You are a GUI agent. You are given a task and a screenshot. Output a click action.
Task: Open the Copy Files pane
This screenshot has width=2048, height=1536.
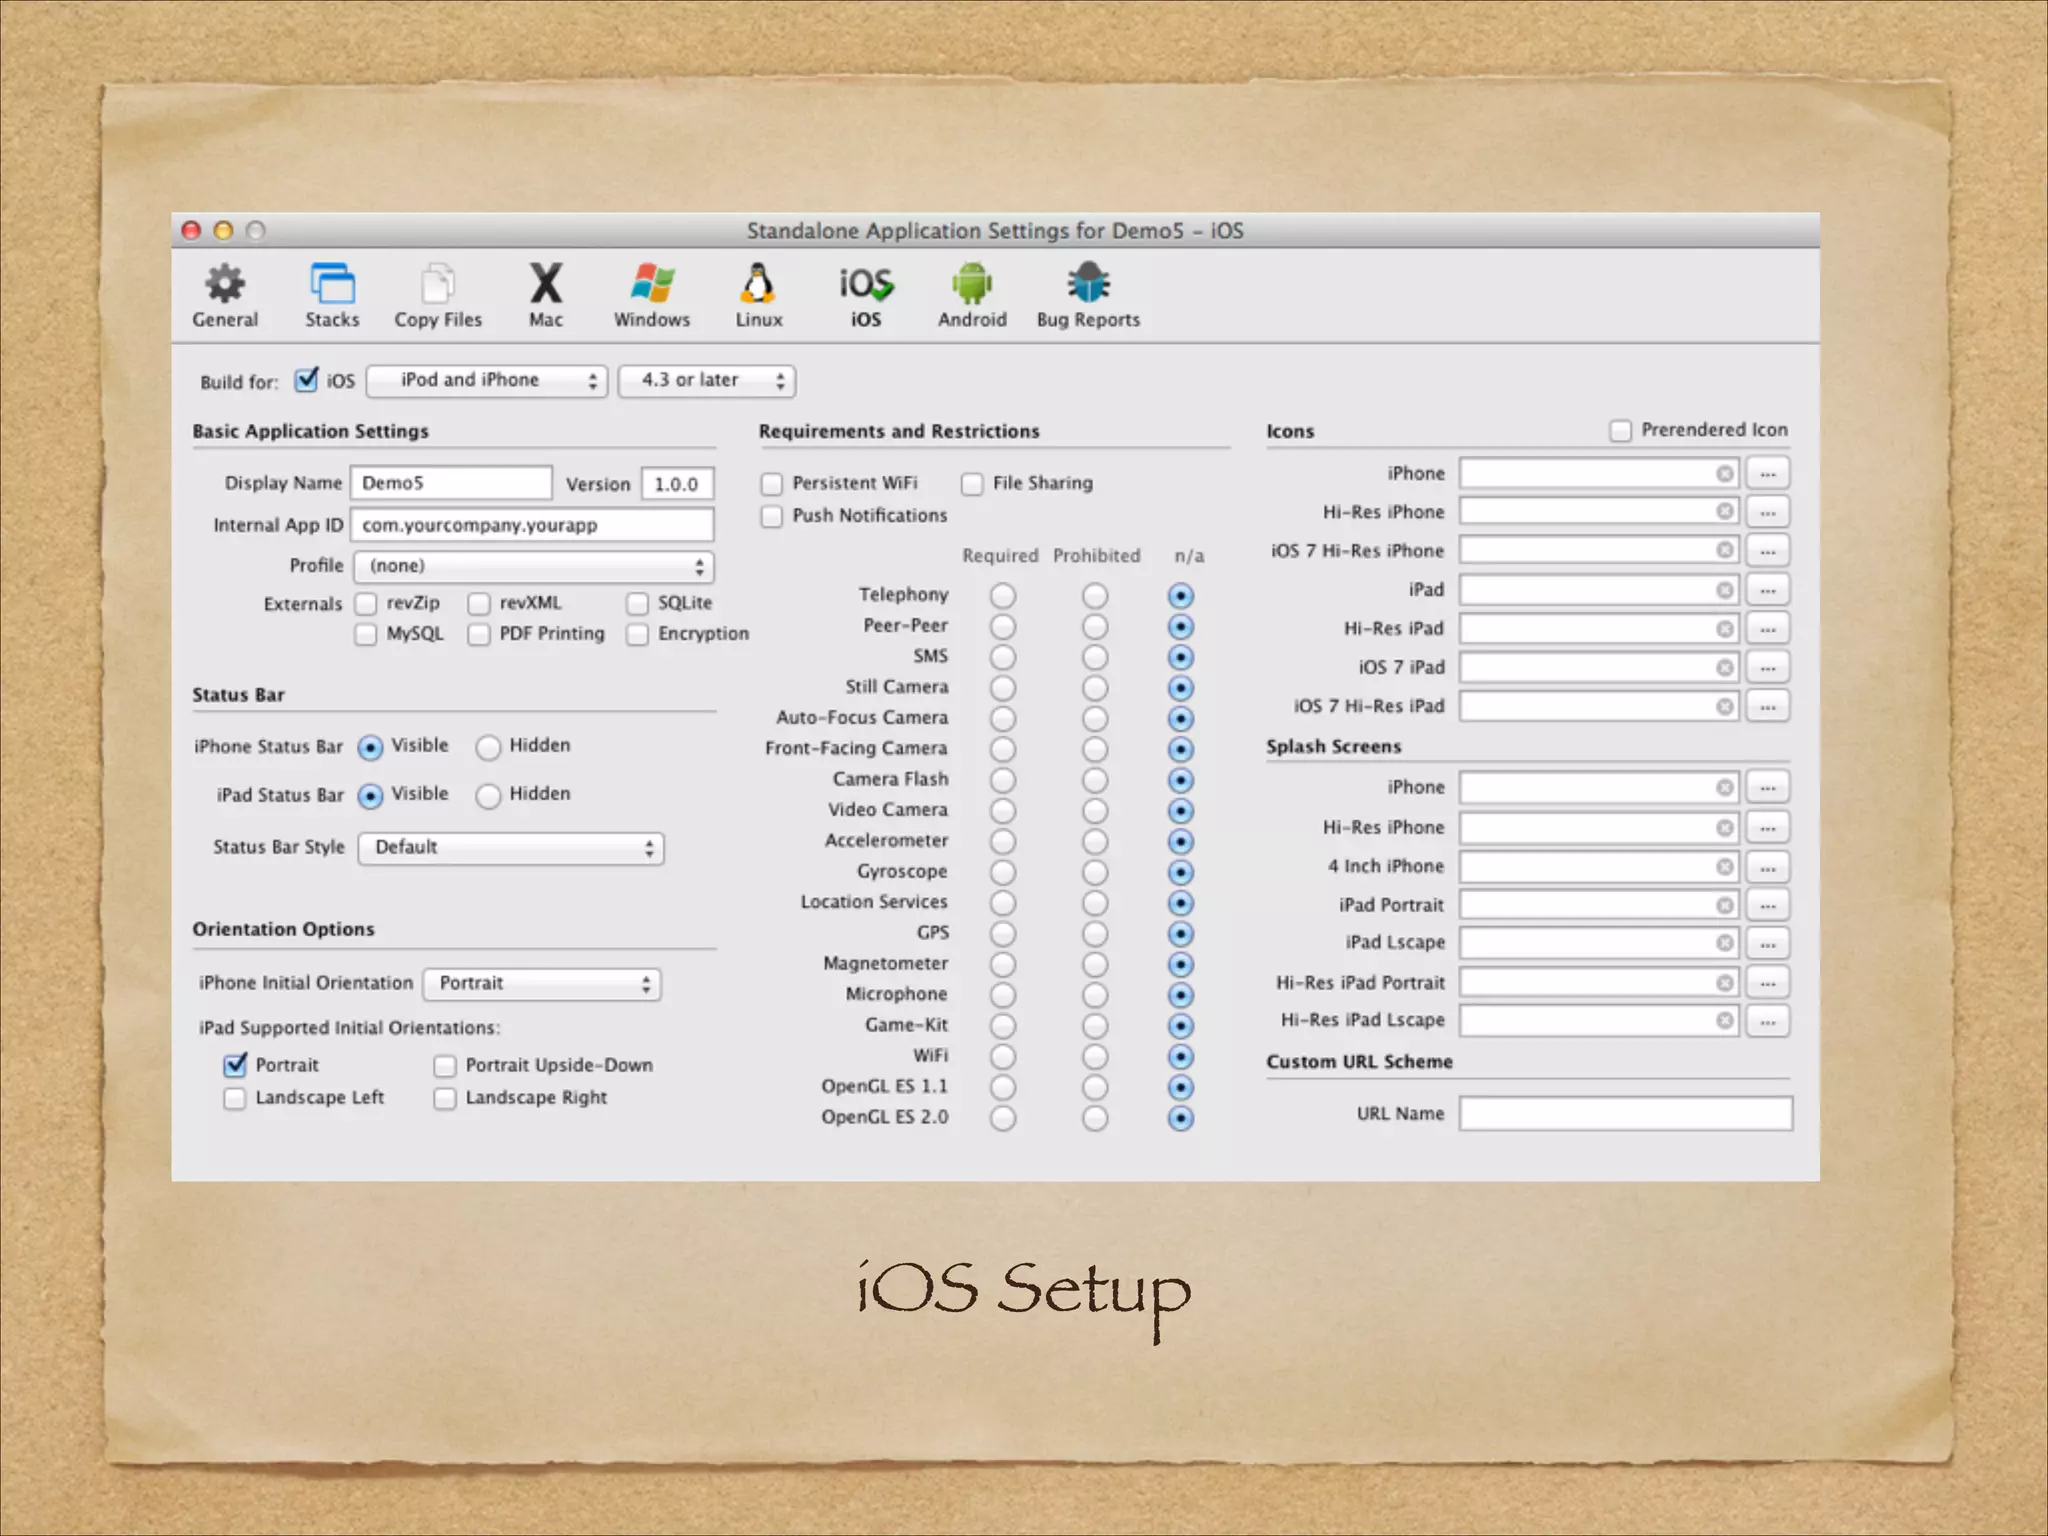[437, 295]
